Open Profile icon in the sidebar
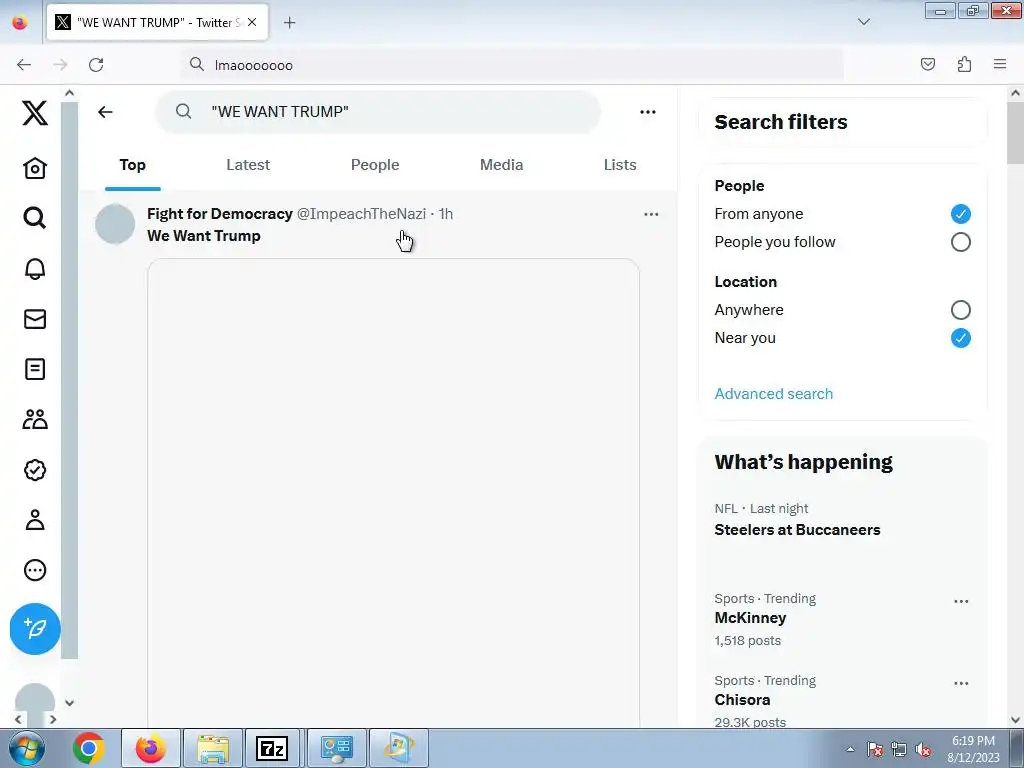 point(35,520)
